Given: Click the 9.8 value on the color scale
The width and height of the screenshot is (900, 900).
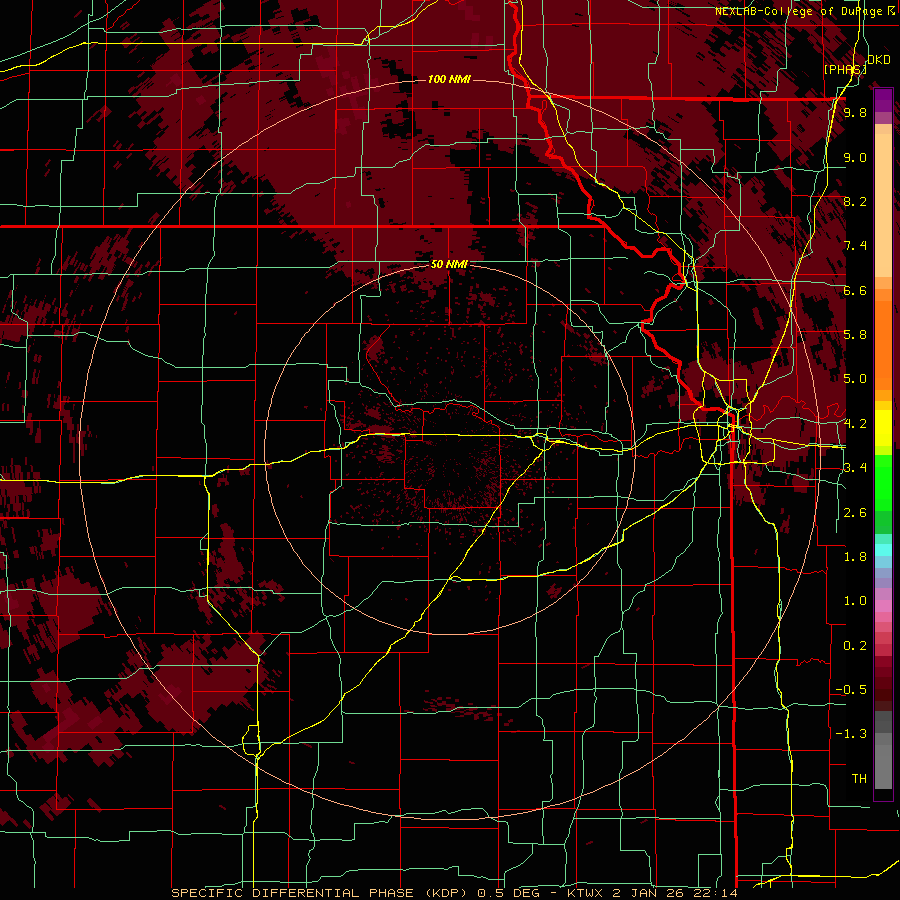Looking at the screenshot, I should tap(855, 112).
